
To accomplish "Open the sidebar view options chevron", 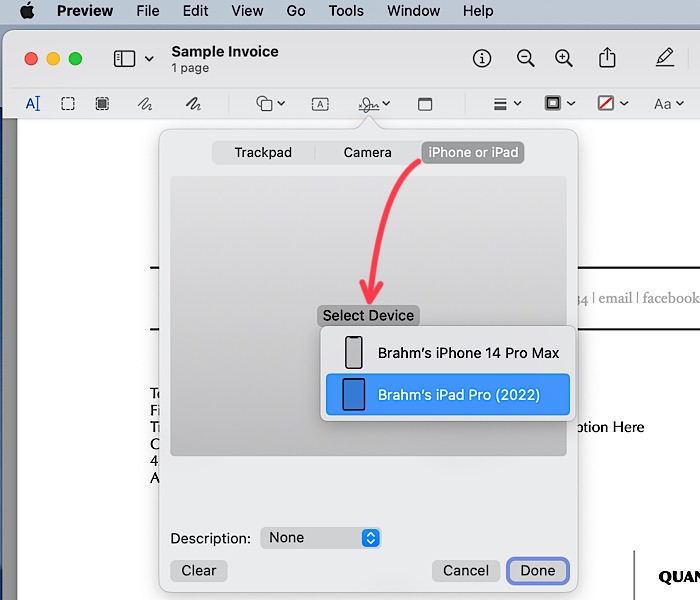I will tap(149, 59).
